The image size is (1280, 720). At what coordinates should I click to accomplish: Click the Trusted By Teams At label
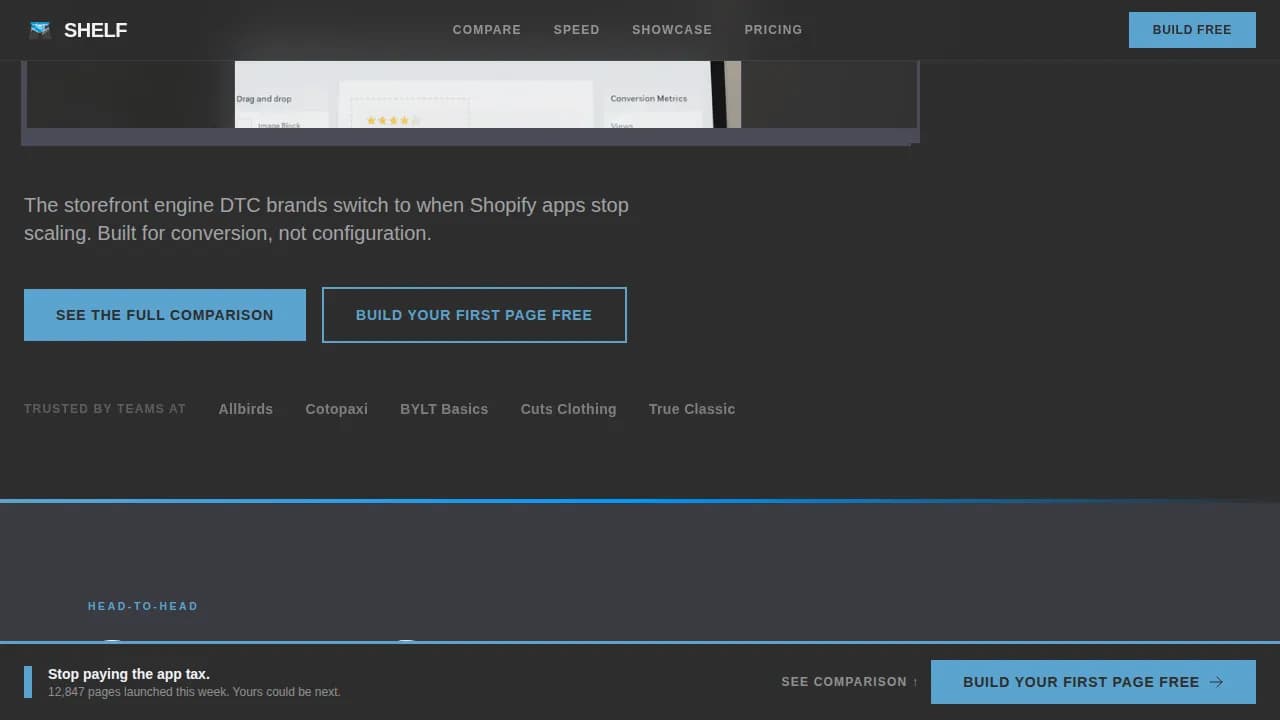tap(105, 409)
